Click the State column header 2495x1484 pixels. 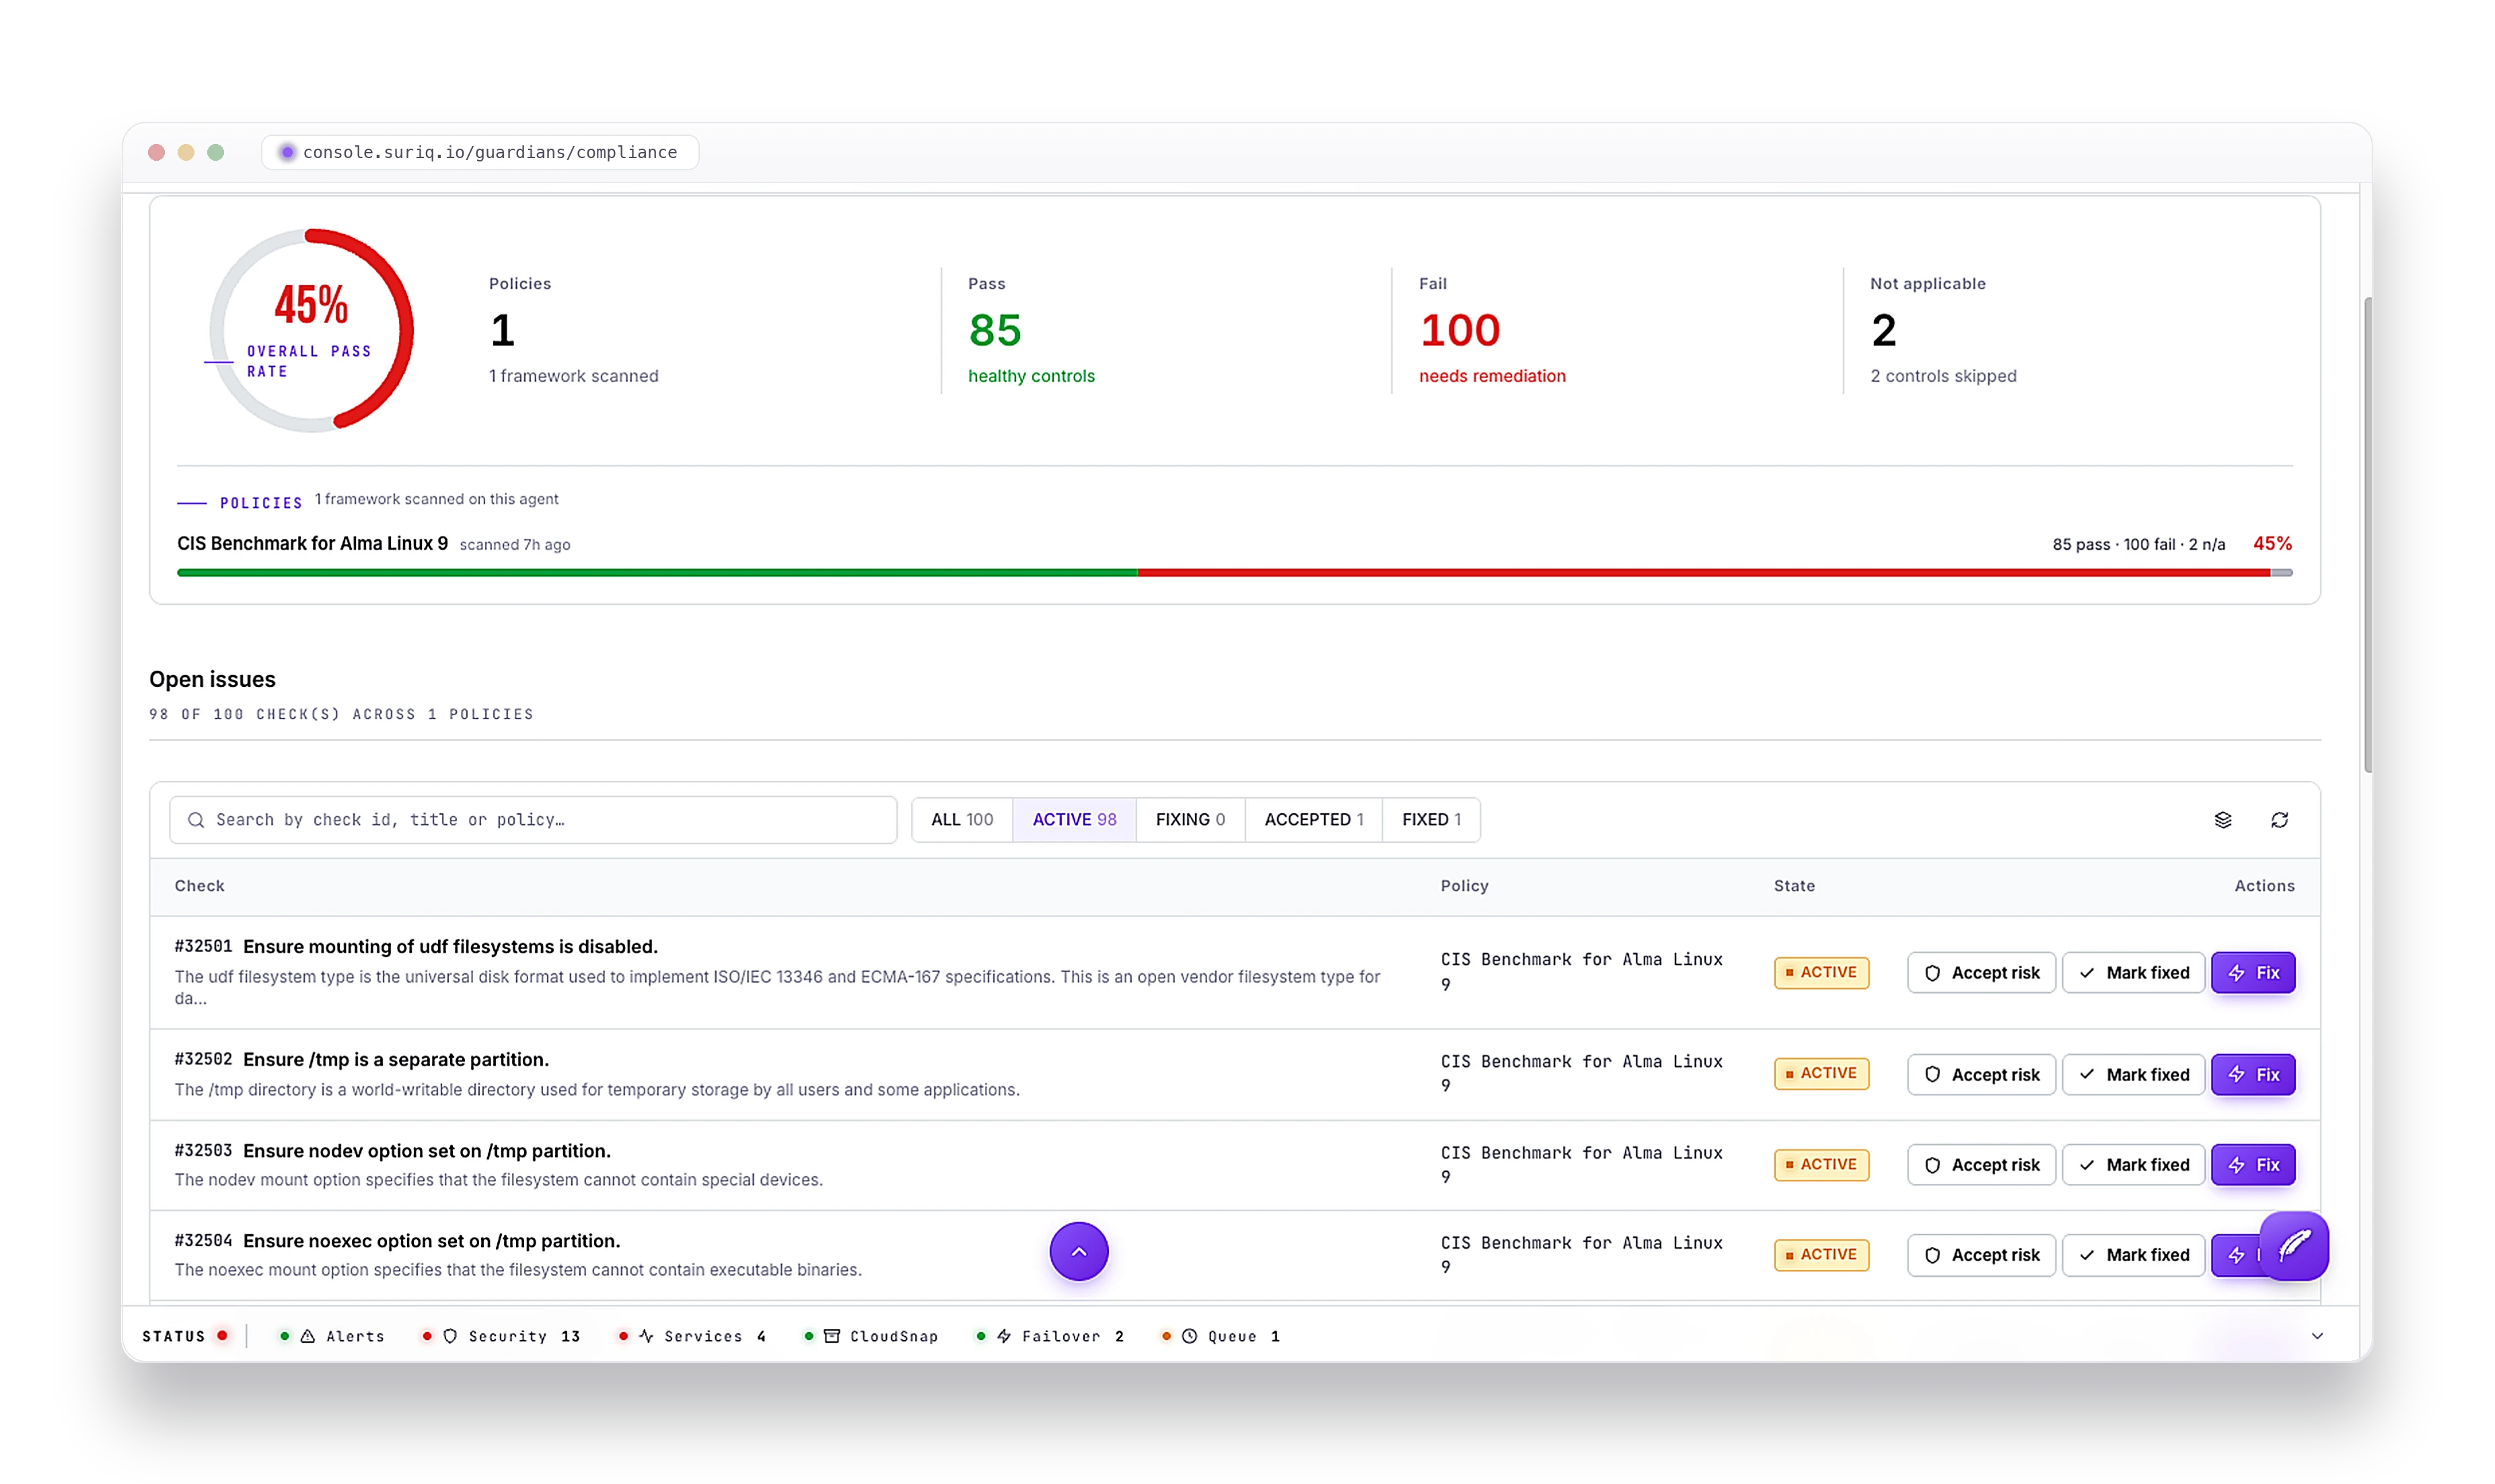tap(1794, 886)
